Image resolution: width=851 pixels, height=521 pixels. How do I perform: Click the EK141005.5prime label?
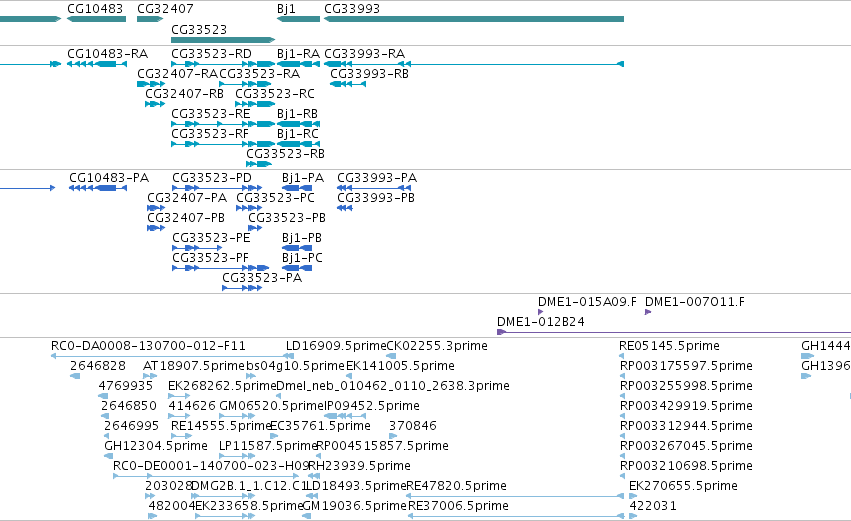[x=400, y=366]
